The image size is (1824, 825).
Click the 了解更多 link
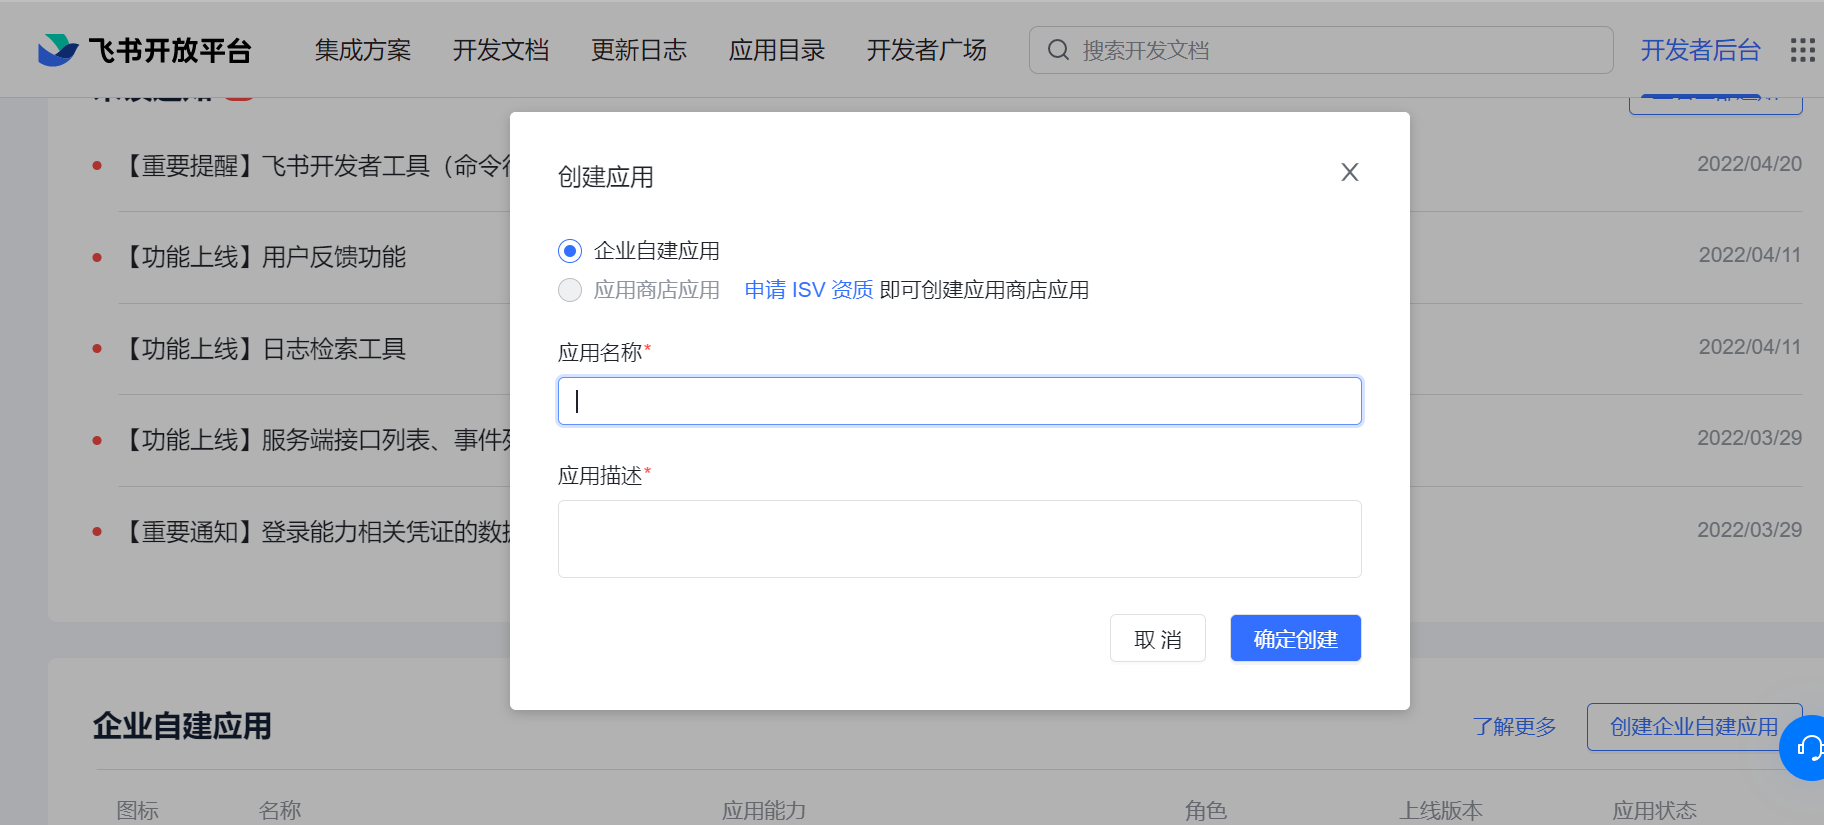coord(1514,727)
